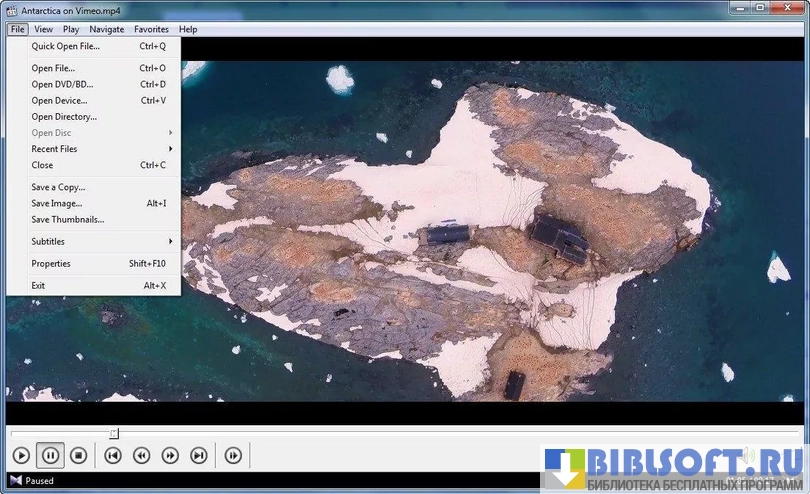Stop playback with the Stop button
The image size is (810, 494).
click(79, 456)
